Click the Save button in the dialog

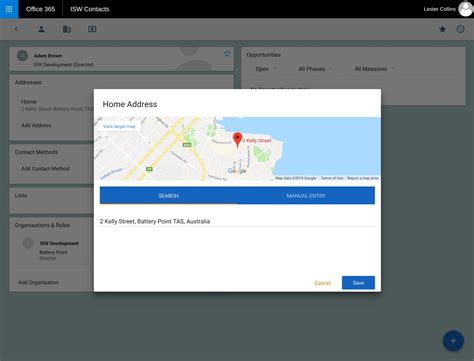358,283
